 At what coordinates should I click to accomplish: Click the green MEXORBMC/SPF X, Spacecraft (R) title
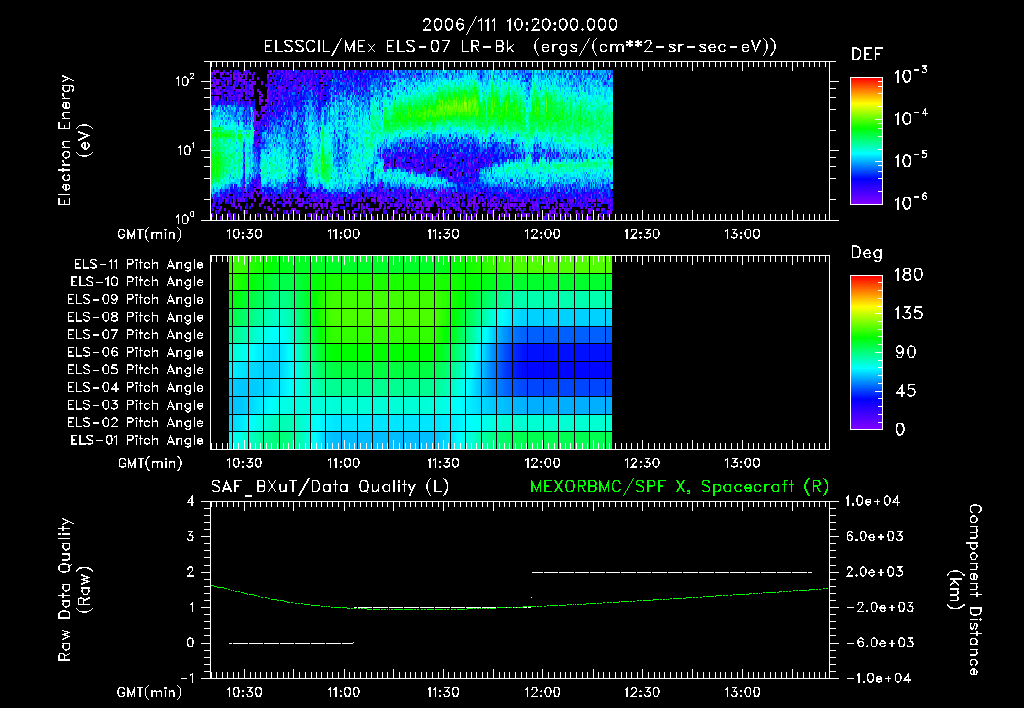click(679, 487)
